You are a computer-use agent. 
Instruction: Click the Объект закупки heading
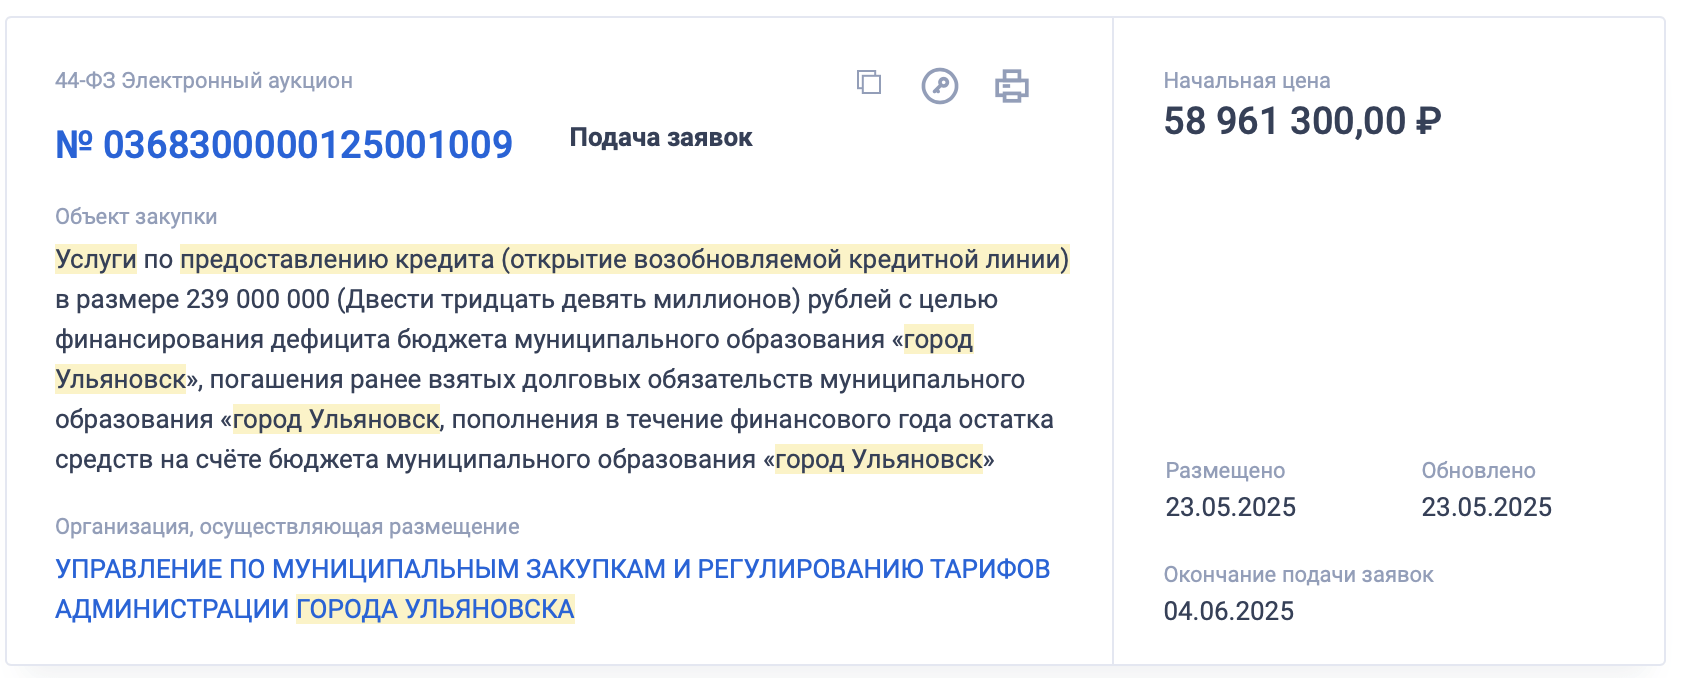(x=136, y=217)
